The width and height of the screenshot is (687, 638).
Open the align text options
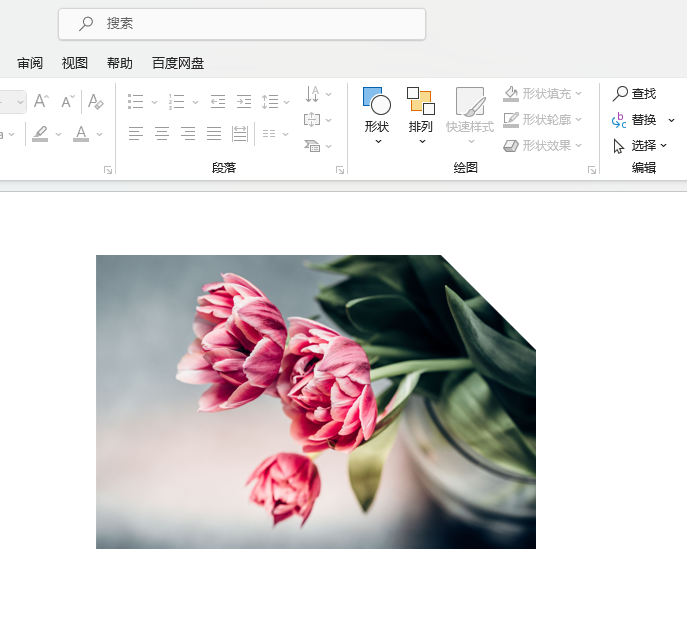click(x=318, y=120)
